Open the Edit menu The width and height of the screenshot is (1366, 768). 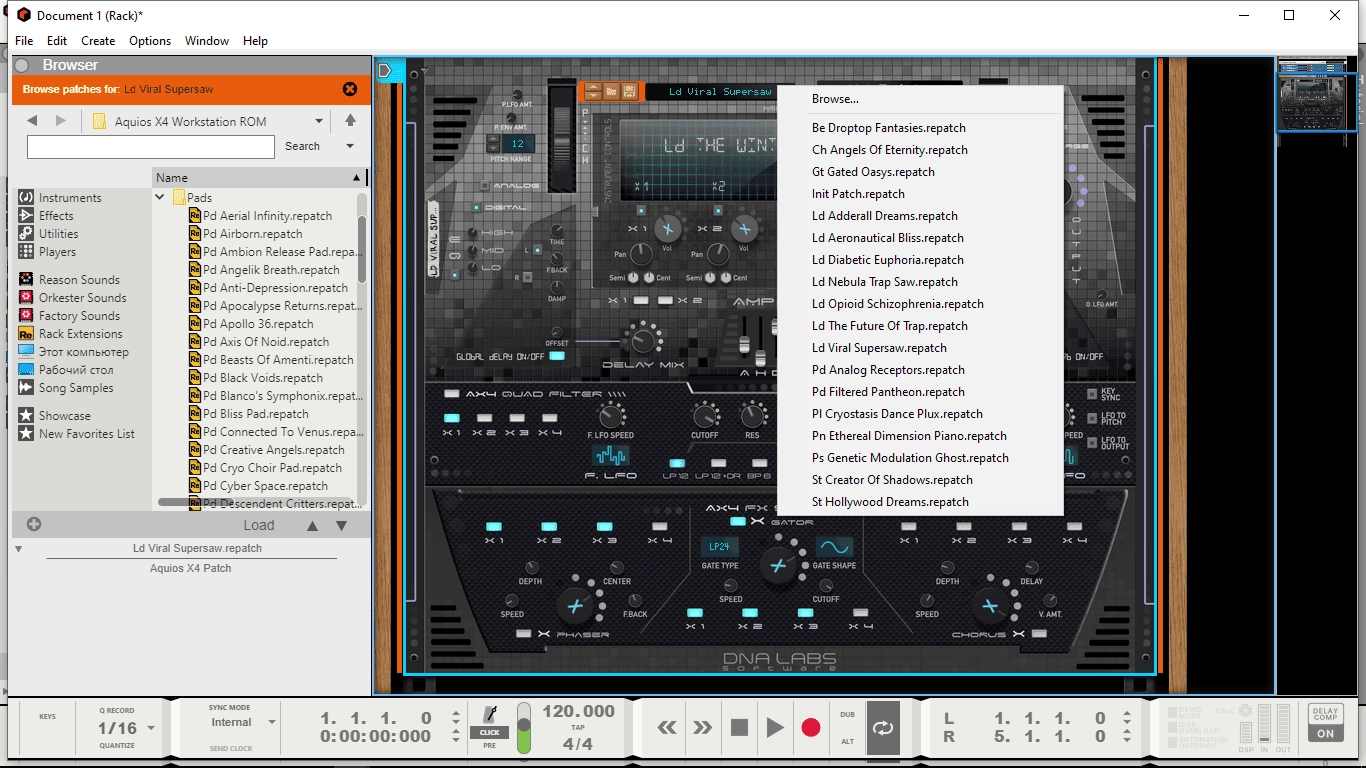coord(57,41)
